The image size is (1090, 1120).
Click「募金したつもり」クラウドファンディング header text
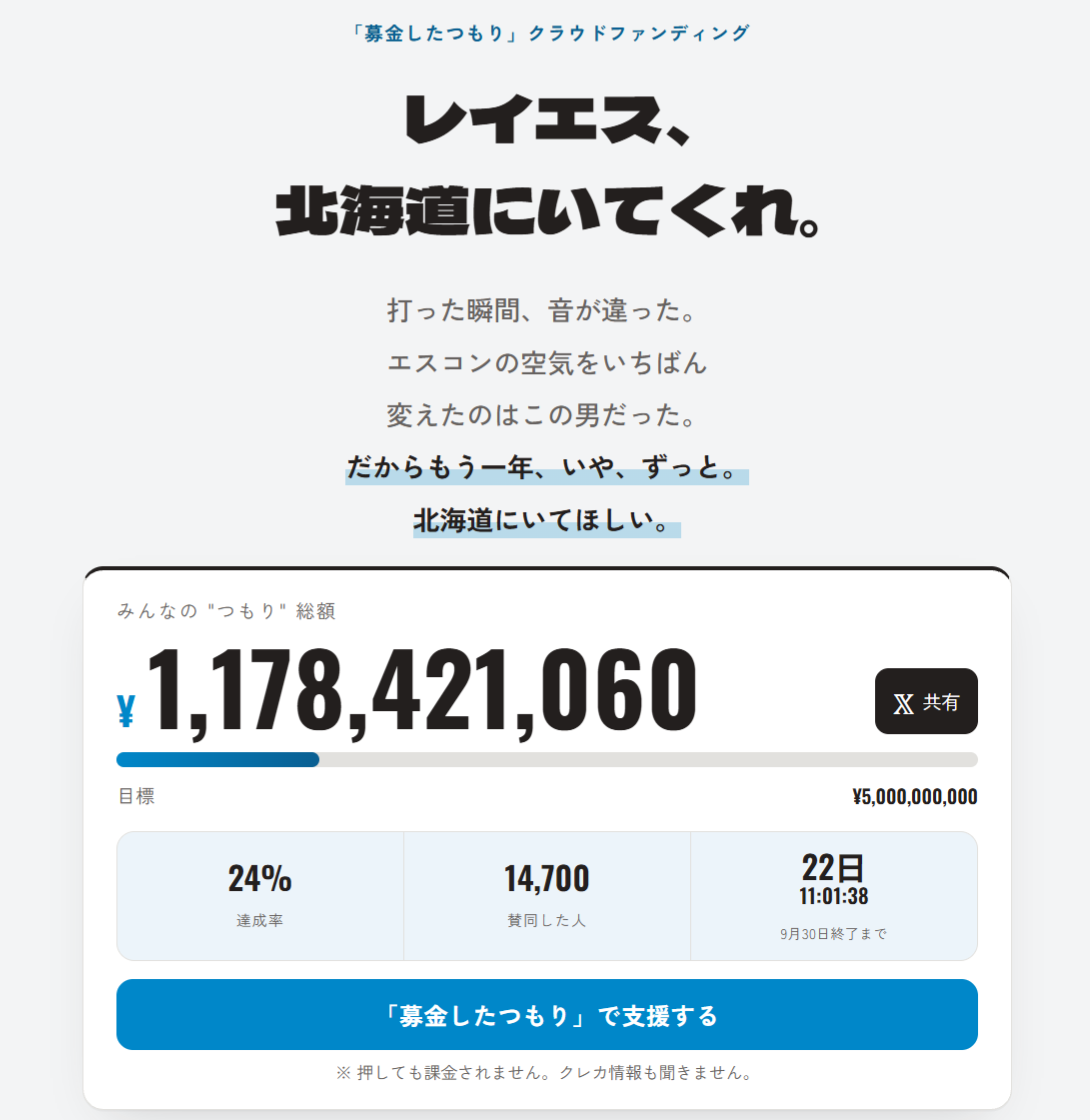click(x=549, y=33)
